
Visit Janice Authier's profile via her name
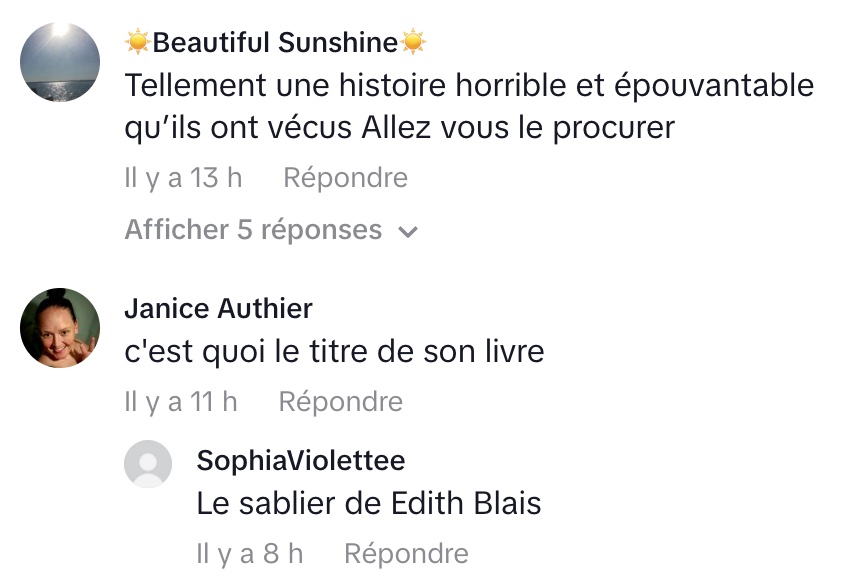tap(218, 308)
